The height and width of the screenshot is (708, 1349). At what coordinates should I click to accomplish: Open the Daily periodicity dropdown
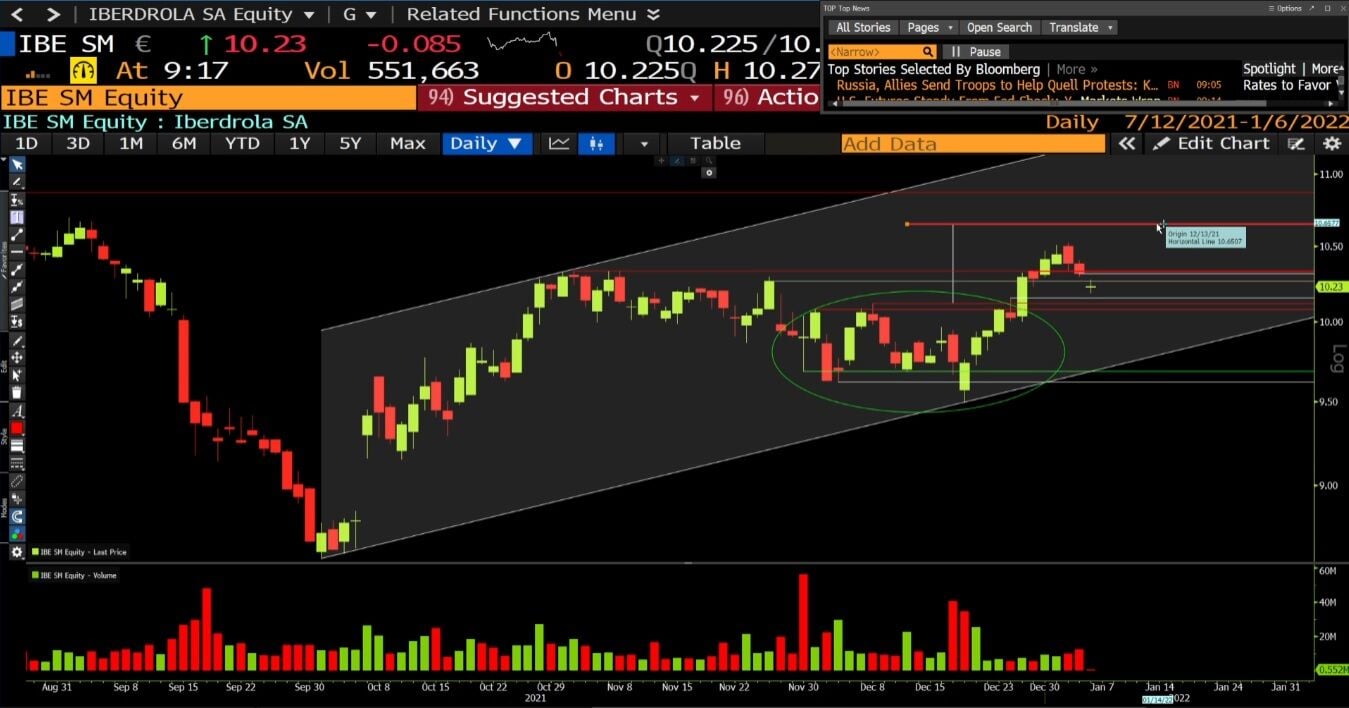pos(485,143)
